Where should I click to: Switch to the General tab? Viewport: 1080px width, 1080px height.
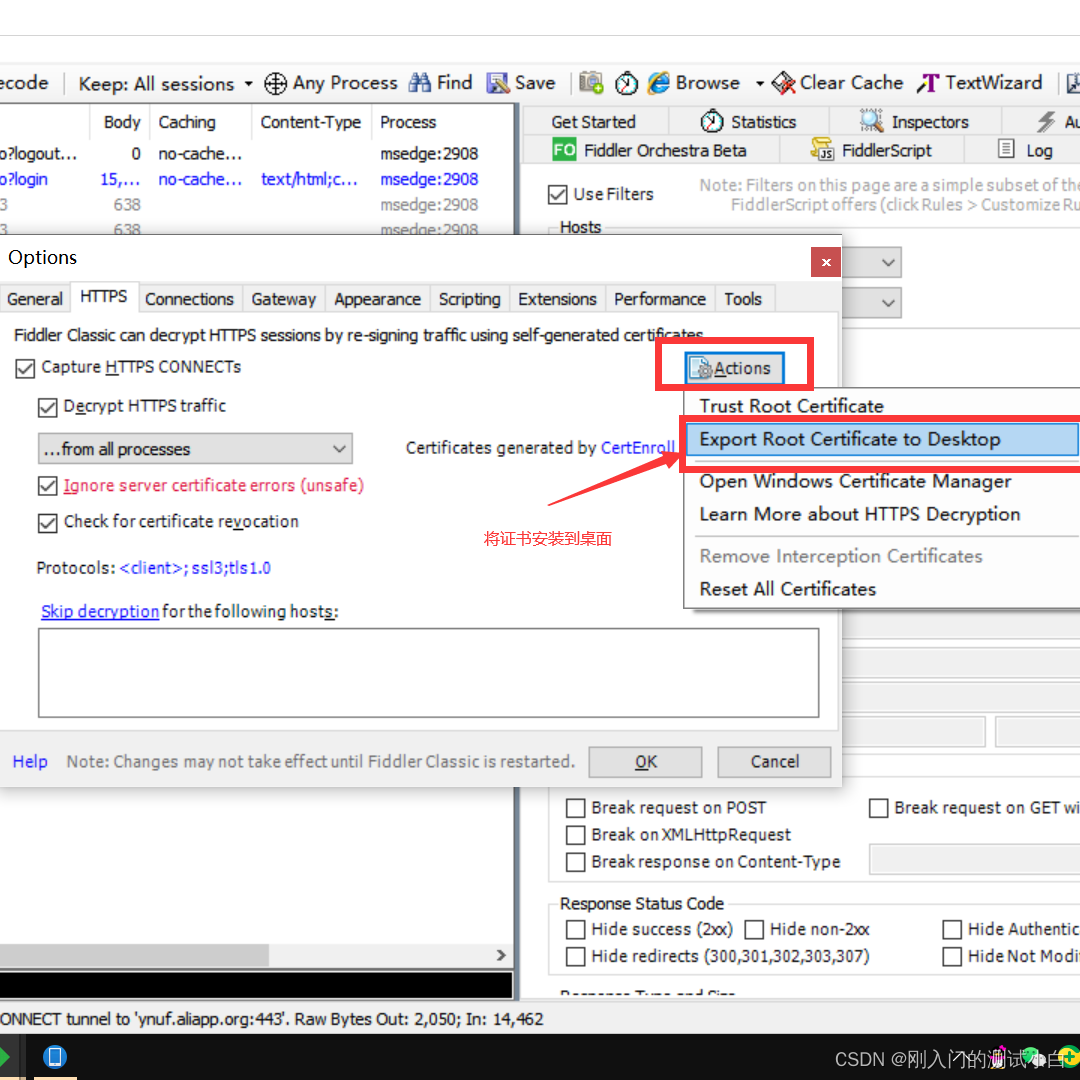tap(34, 299)
